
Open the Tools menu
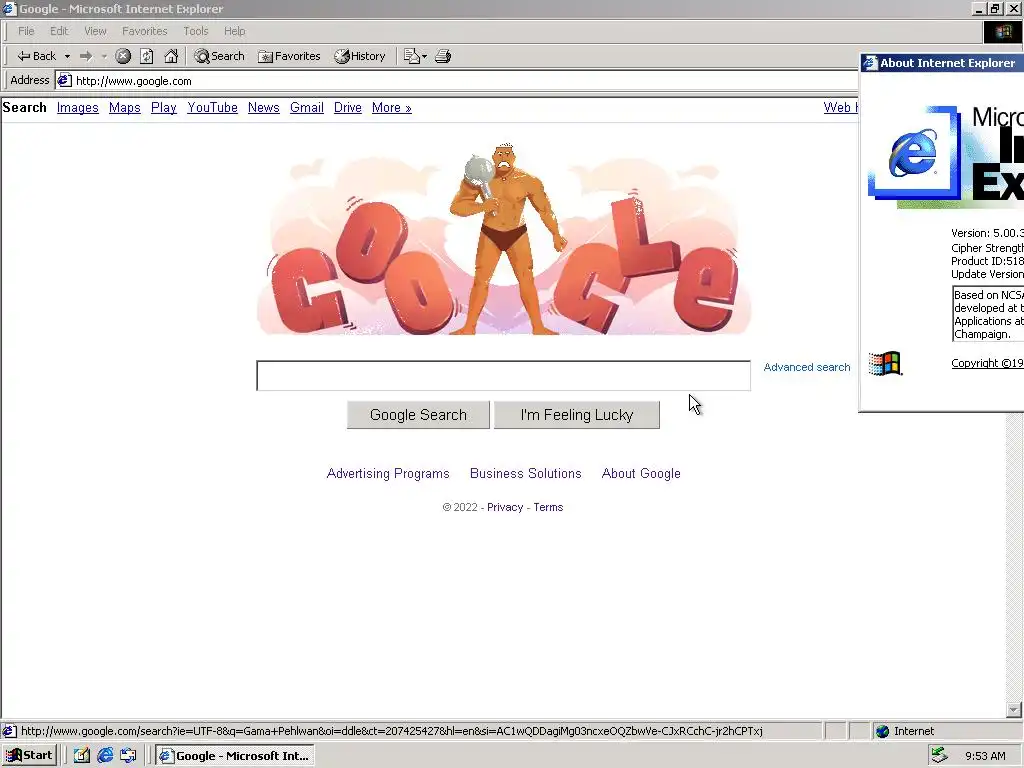click(196, 31)
